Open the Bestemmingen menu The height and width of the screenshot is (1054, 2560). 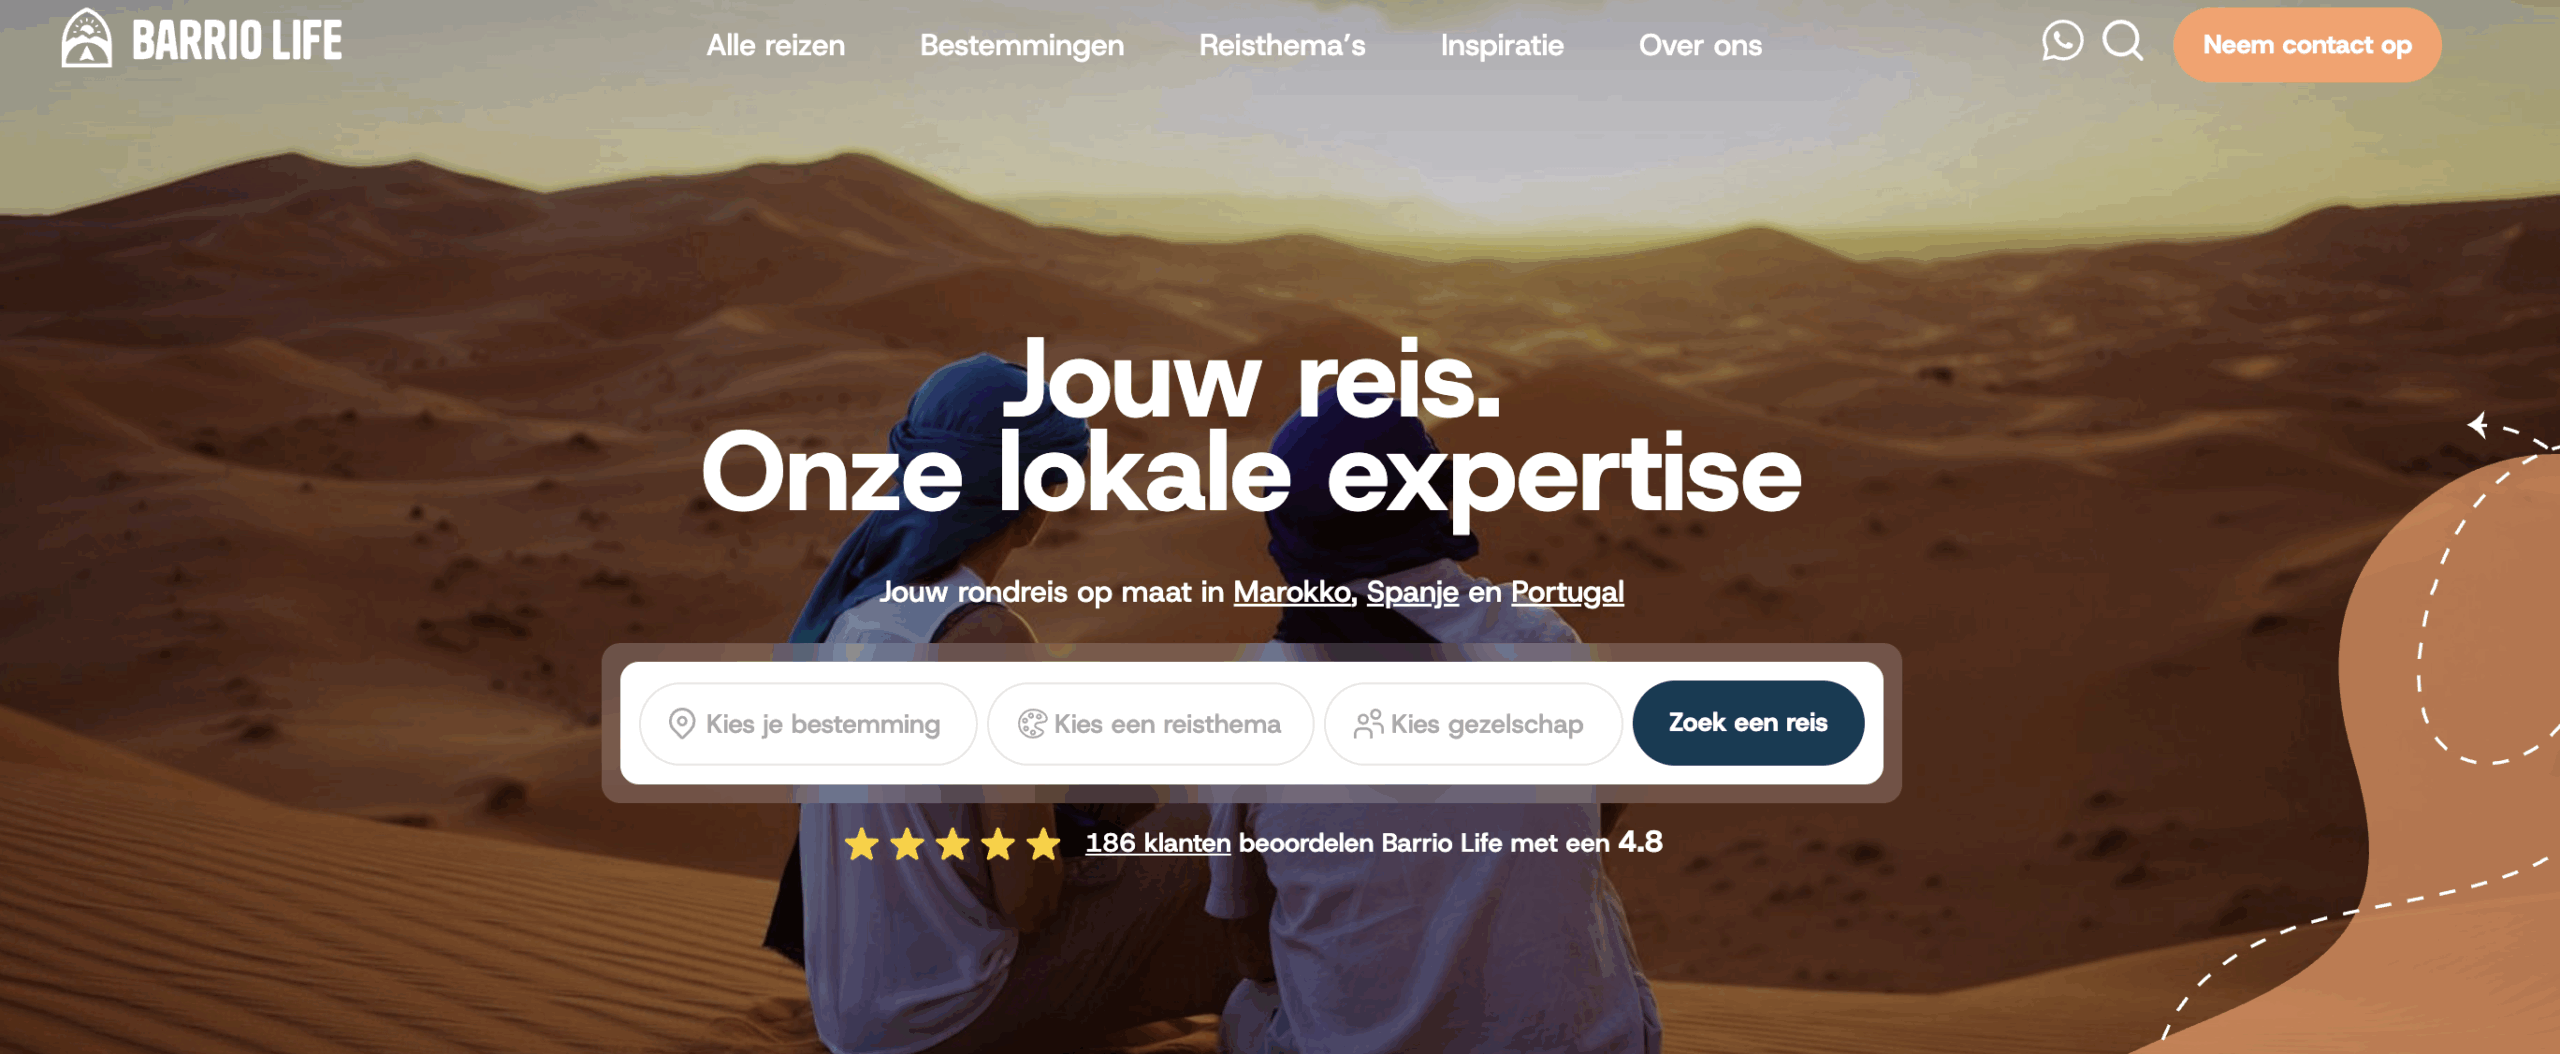pyautogui.click(x=1021, y=46)
